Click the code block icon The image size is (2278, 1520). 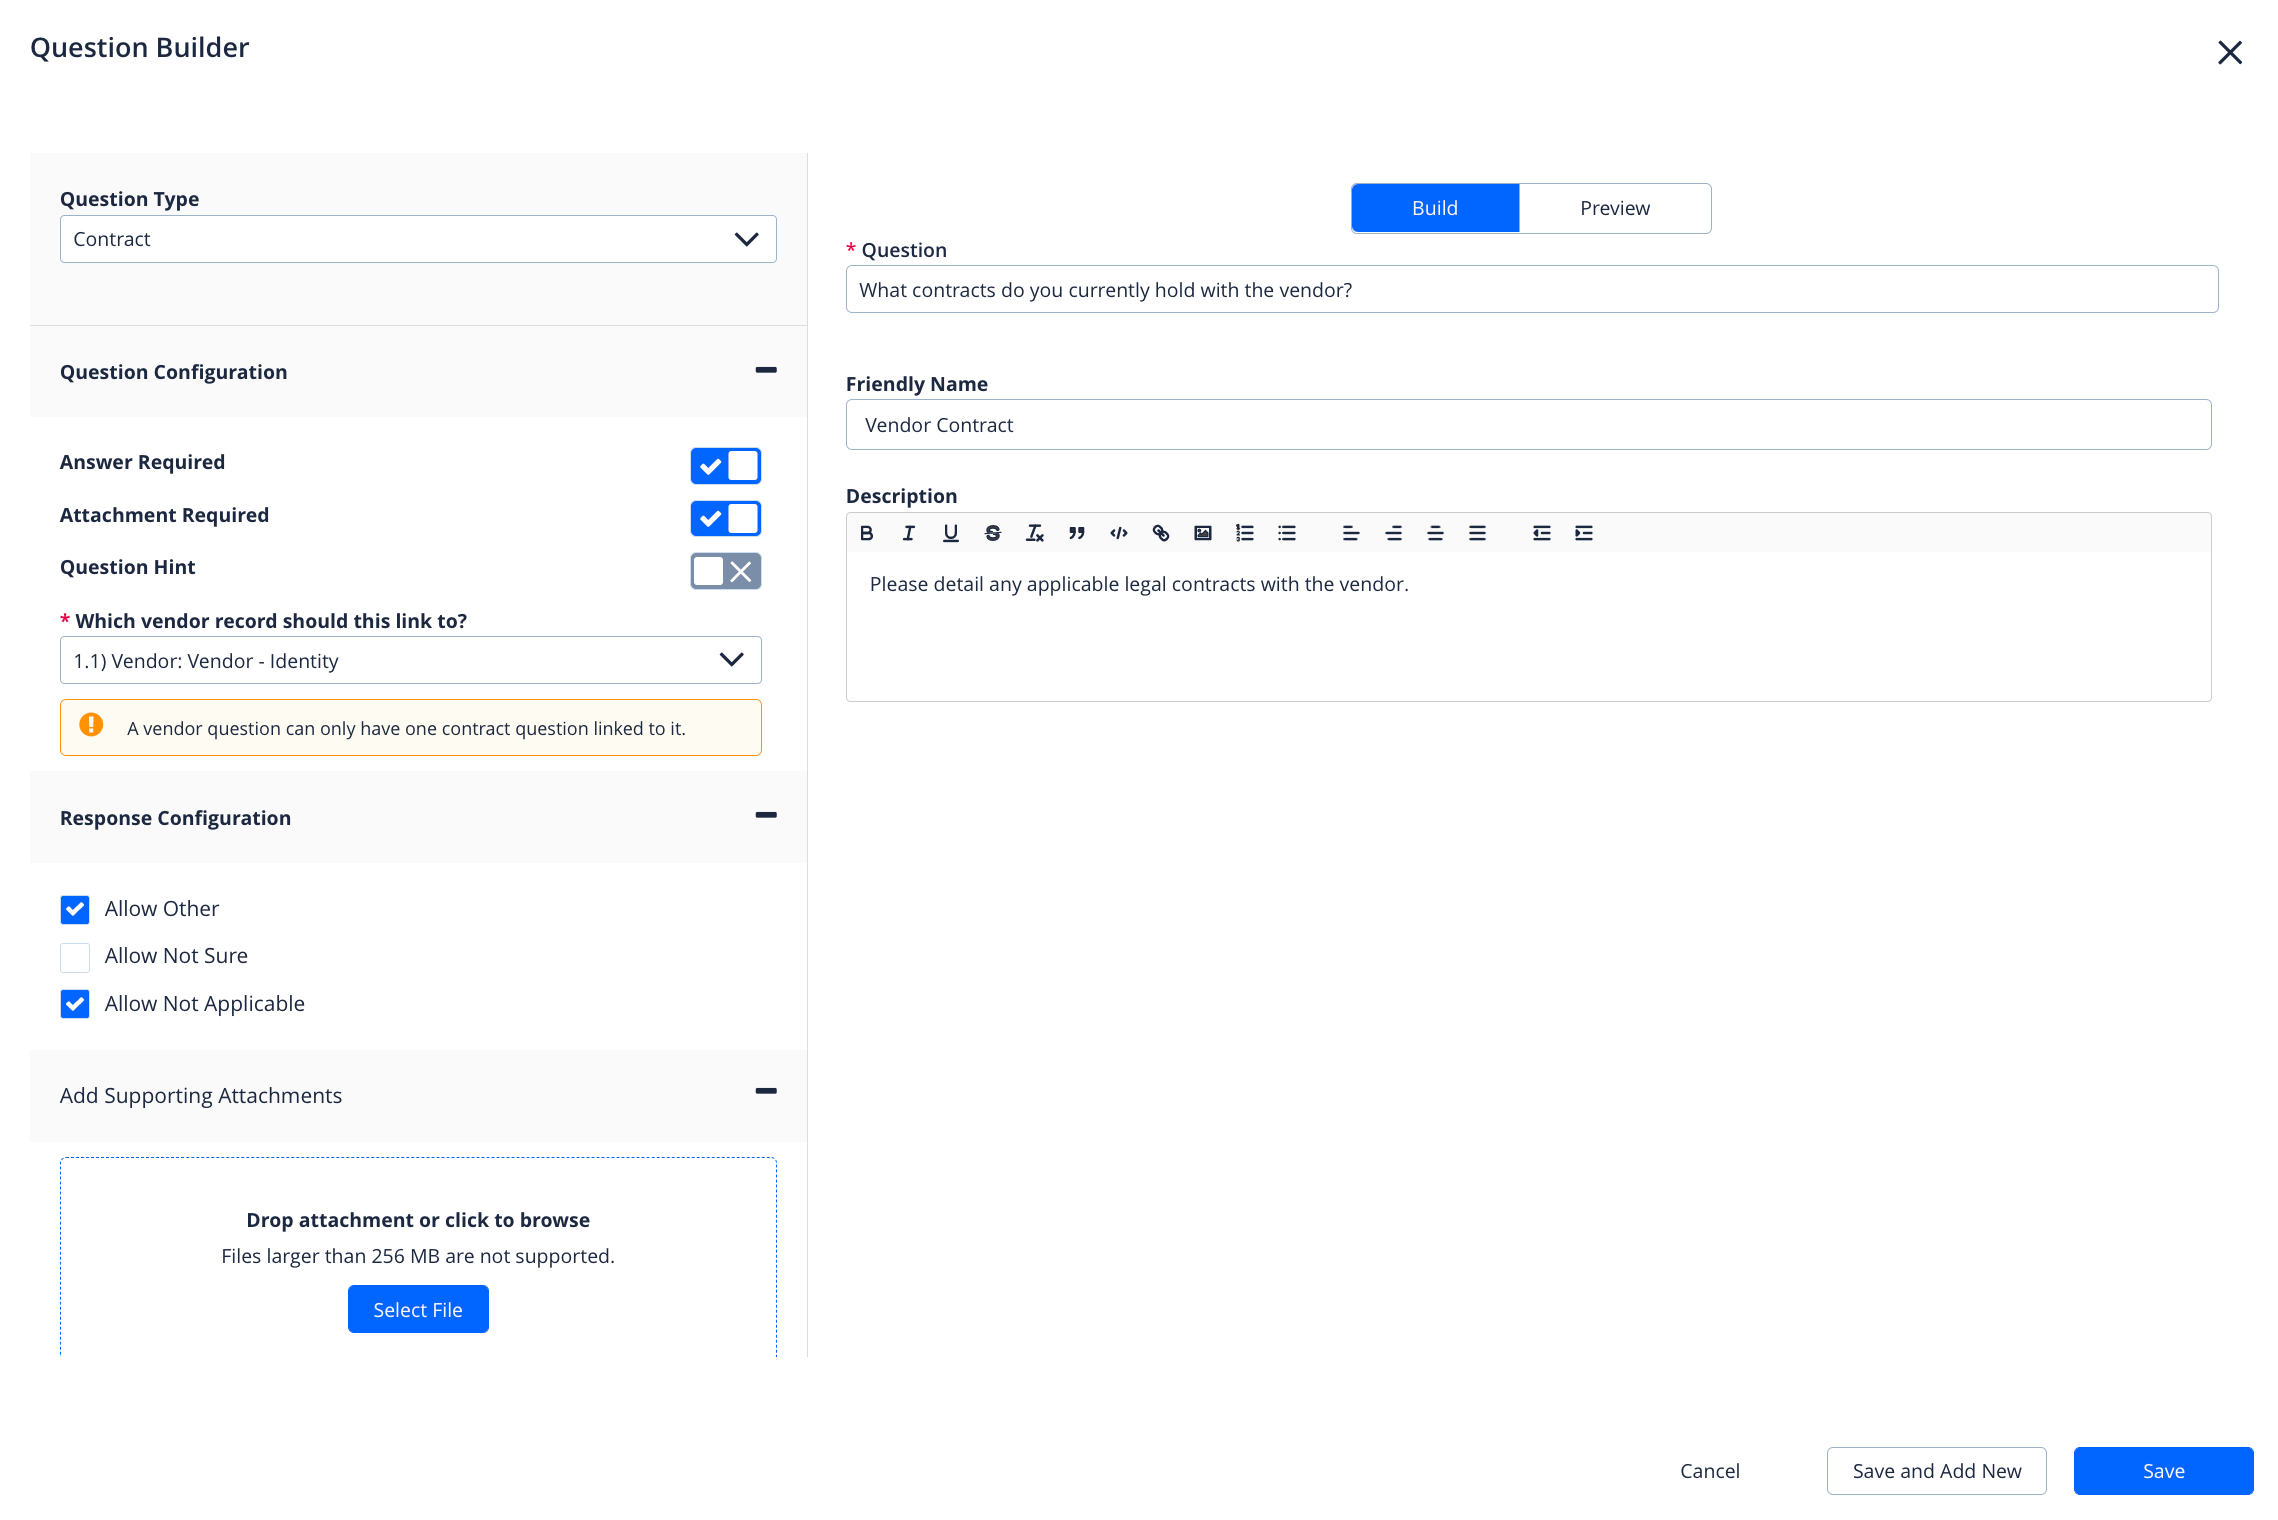pyautogui.click(x=1118, y=533)
